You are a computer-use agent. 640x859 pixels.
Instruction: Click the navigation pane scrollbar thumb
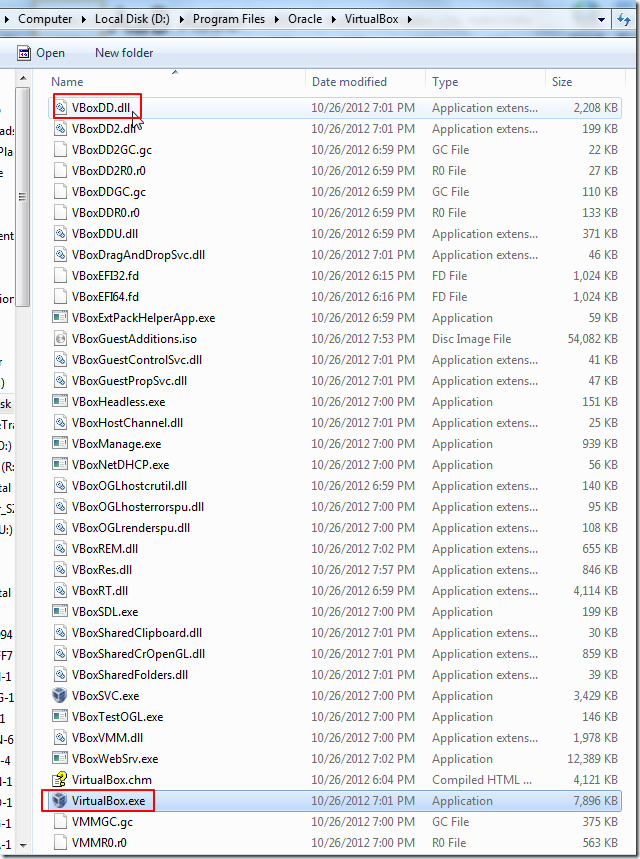tap(23, 197)
